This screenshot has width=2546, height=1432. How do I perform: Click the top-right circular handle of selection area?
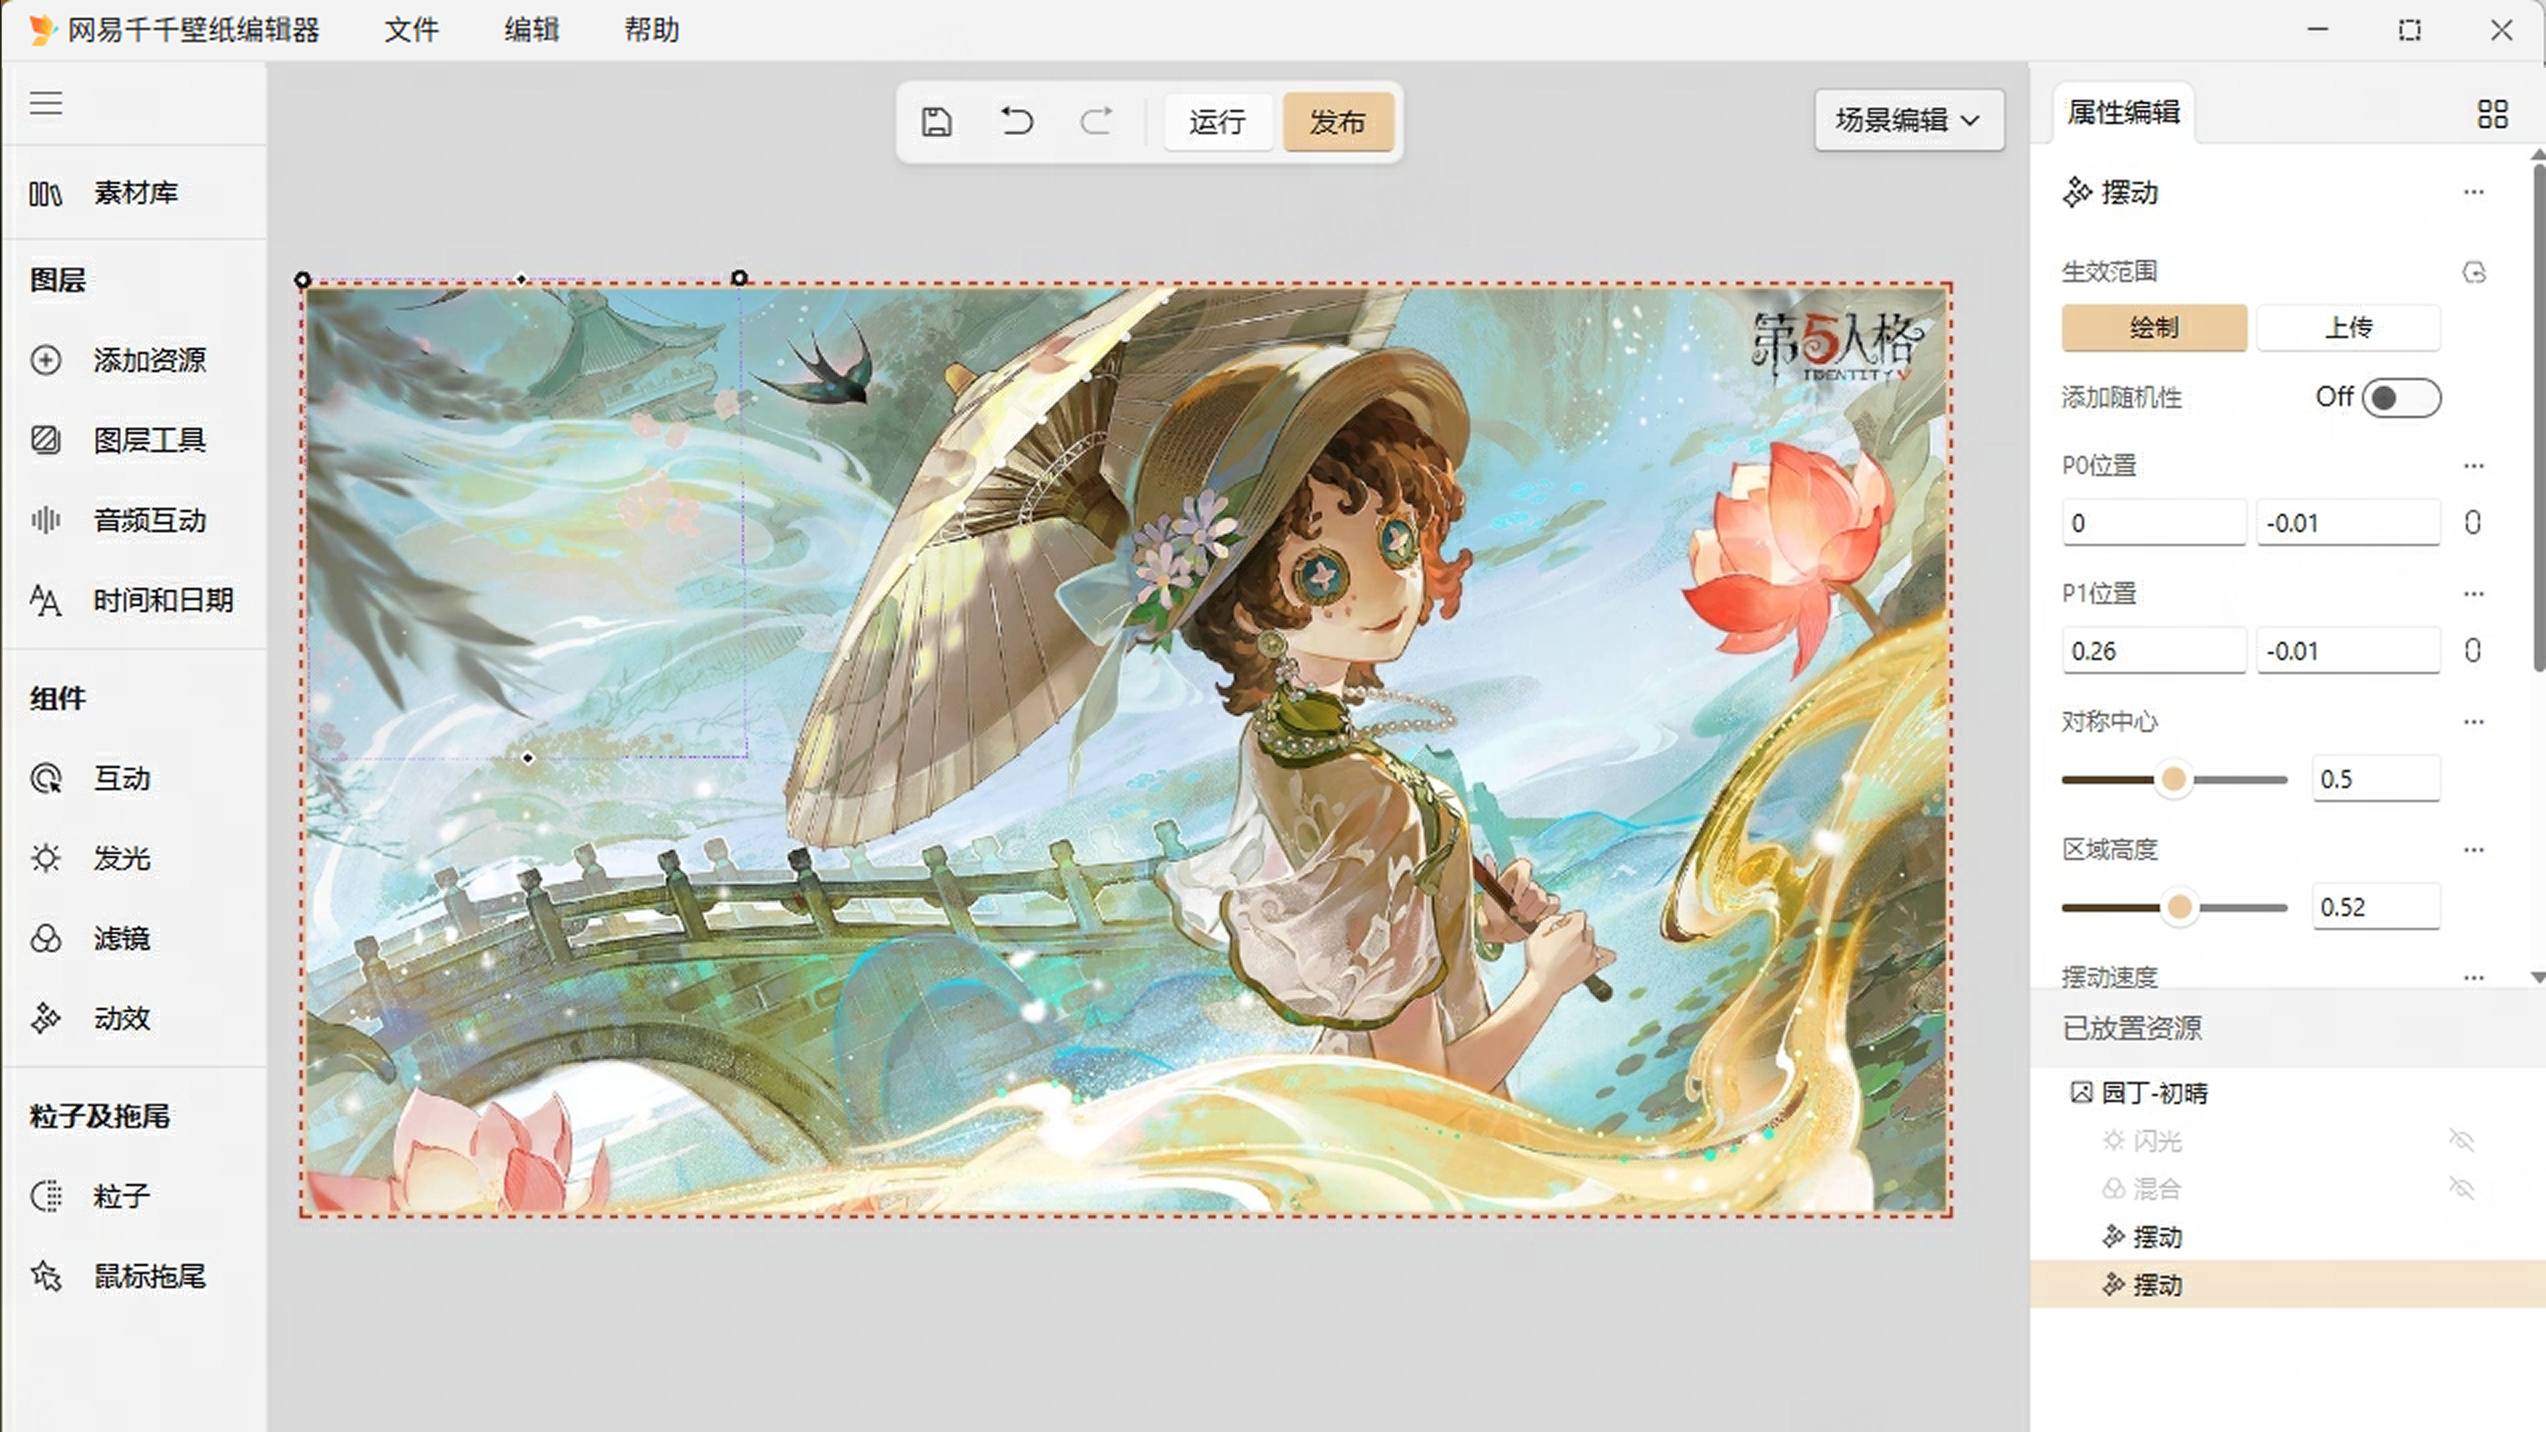739,278
